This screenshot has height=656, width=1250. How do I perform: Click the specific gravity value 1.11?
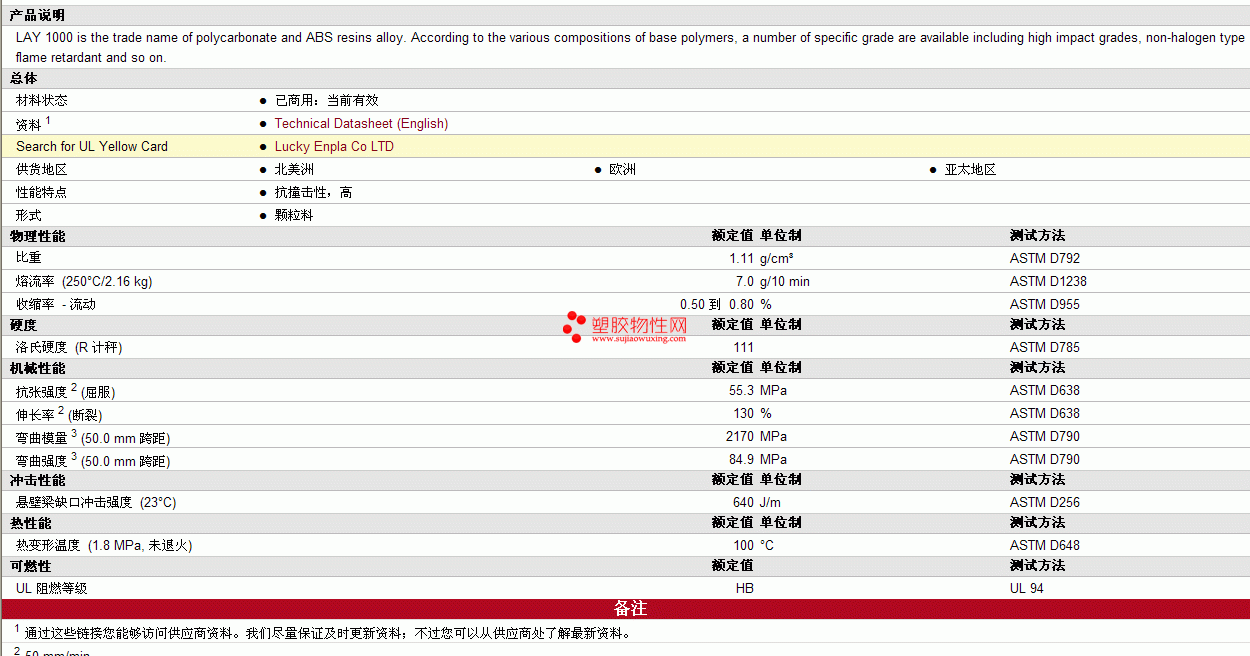(741, 259)
